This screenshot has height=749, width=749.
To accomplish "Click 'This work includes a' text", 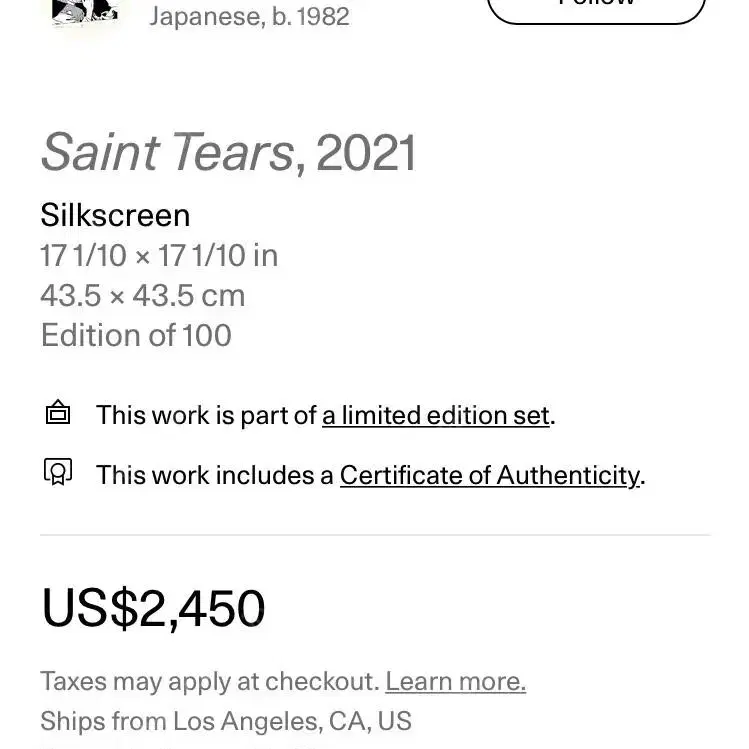I will tap(214, 475).
